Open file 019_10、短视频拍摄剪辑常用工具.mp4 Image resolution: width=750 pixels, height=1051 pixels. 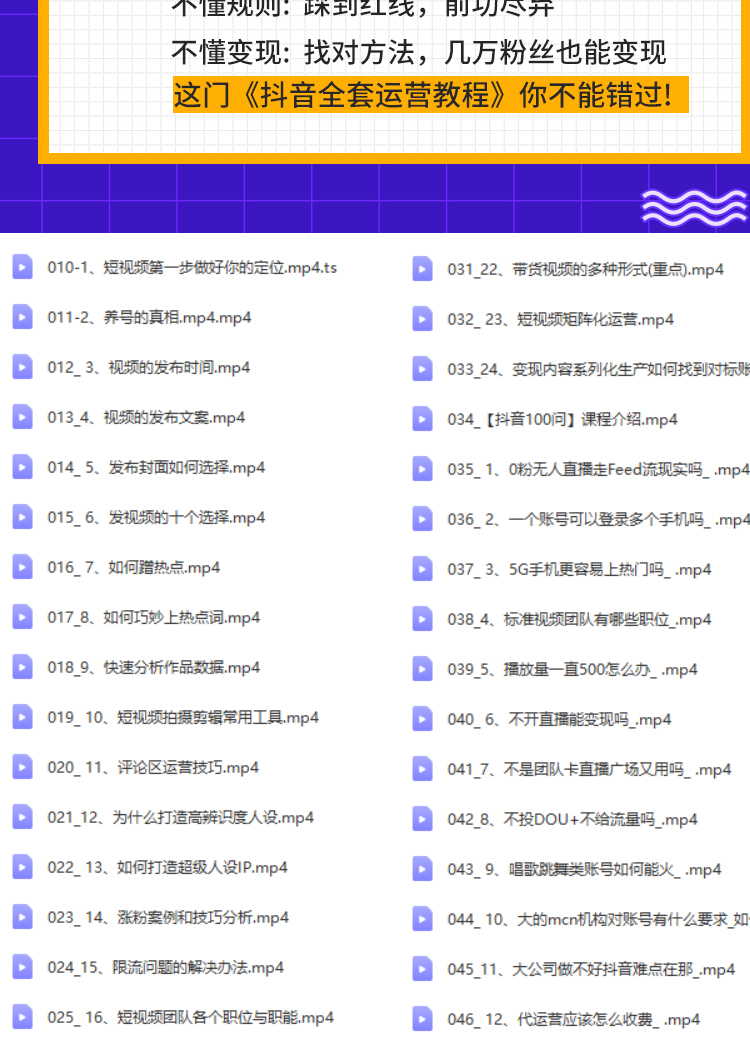click(x=183, y=717)
